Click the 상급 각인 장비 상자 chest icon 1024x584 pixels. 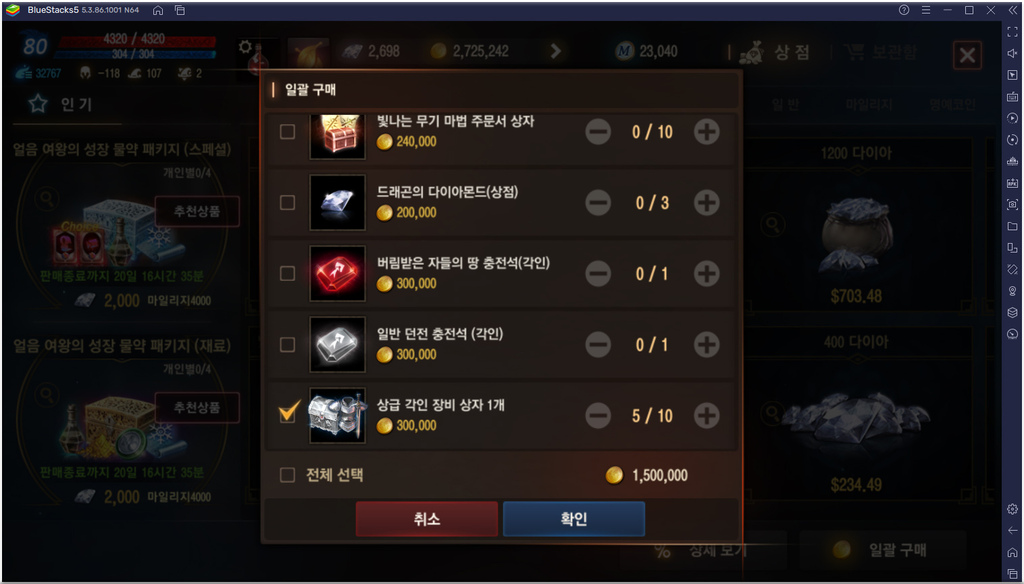click(337, 415)
